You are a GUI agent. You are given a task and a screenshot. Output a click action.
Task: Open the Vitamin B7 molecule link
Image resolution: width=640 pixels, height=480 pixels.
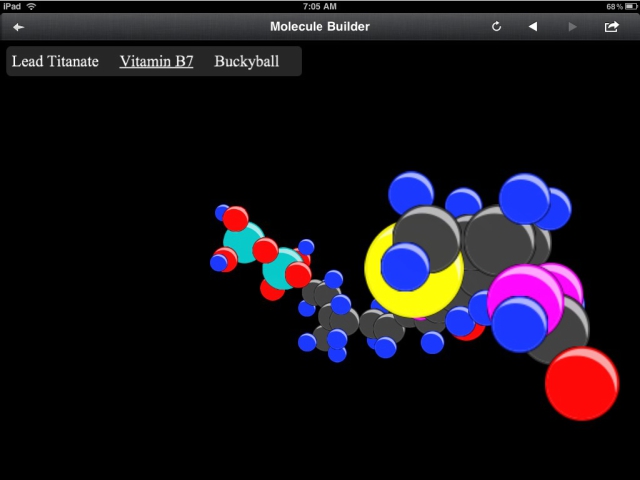156,61
